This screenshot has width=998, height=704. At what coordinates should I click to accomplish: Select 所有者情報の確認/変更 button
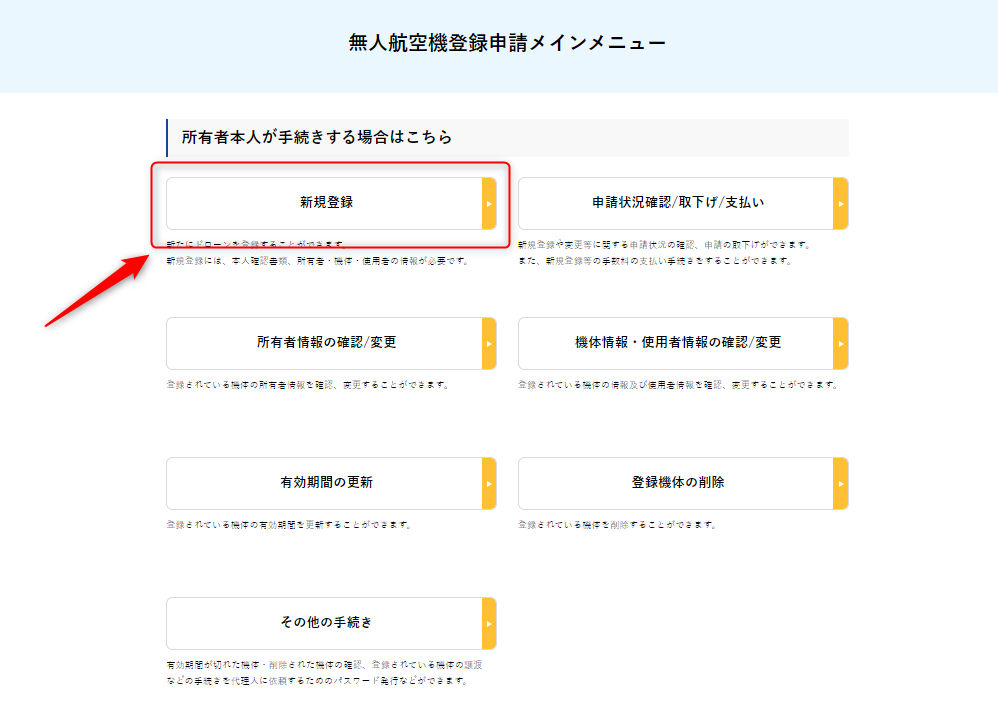point(326,343)
